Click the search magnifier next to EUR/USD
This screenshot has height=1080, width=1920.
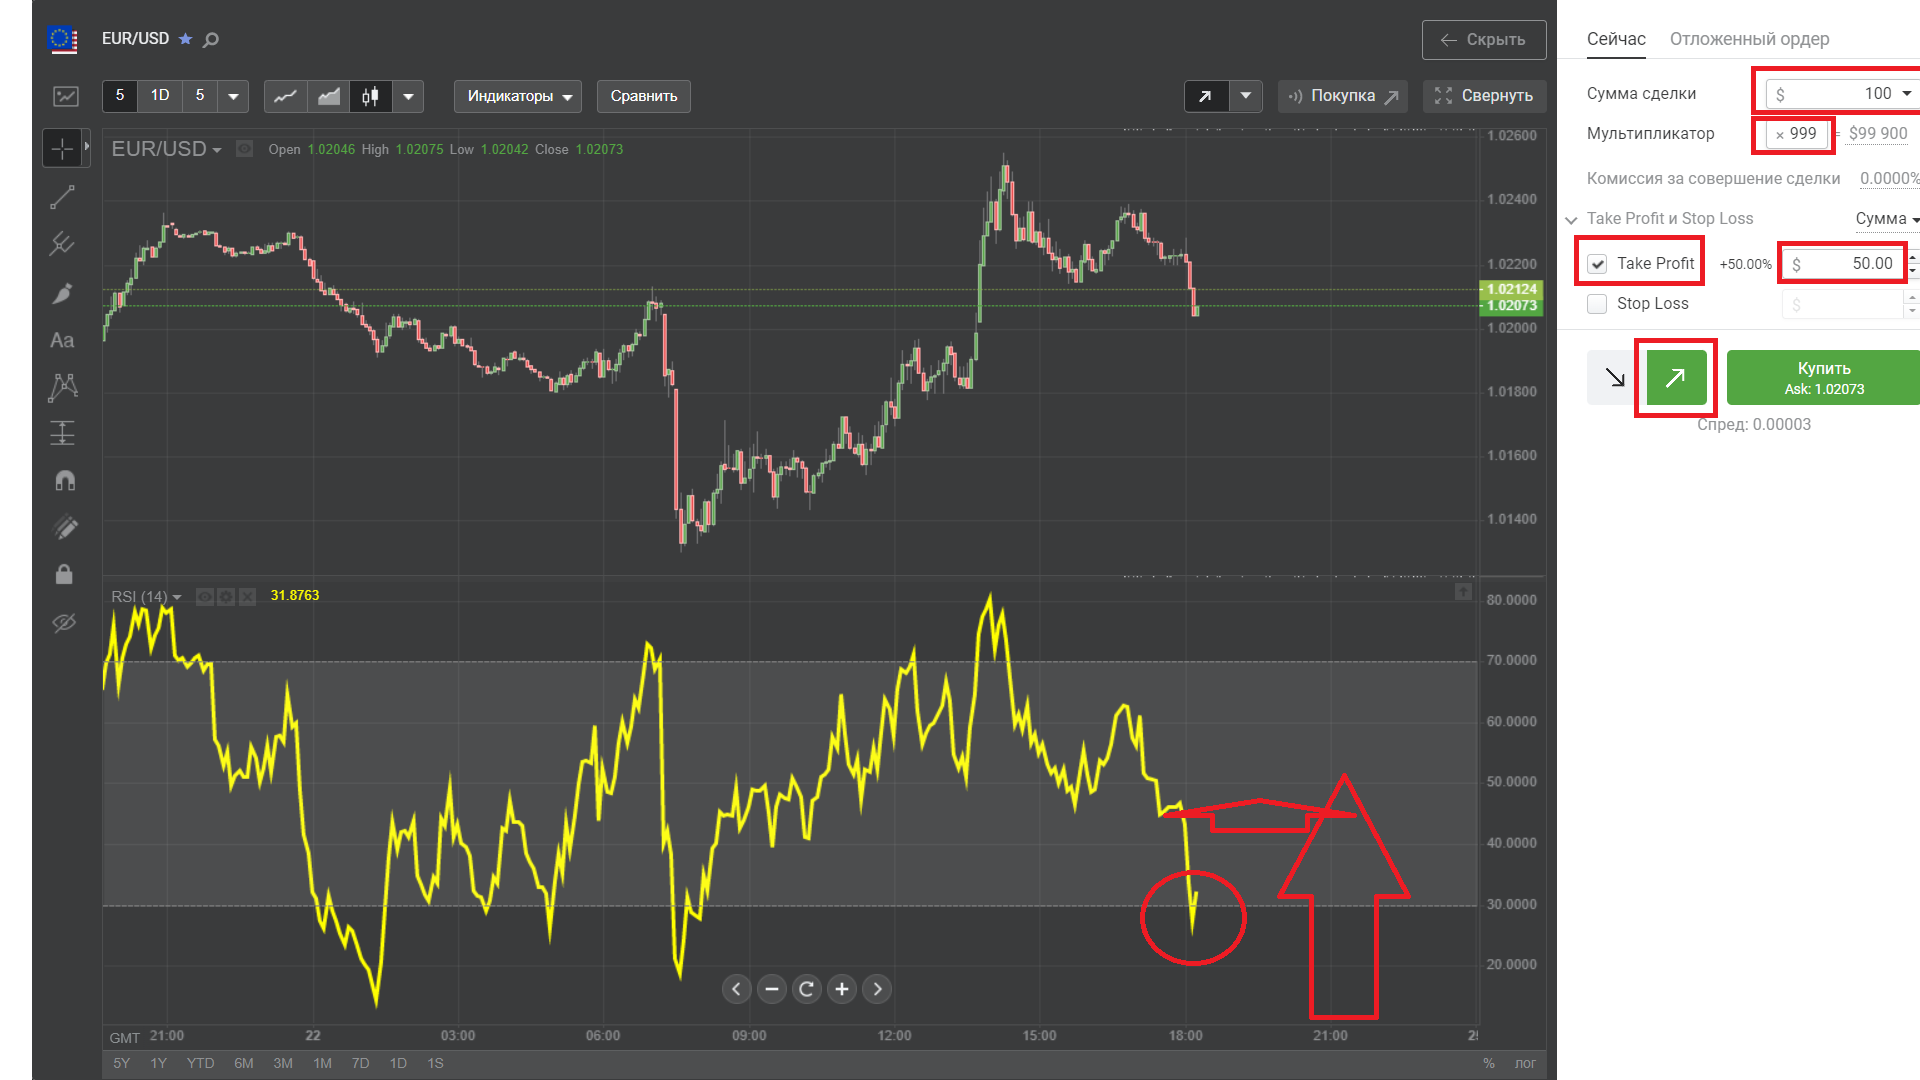pos(211,40)
